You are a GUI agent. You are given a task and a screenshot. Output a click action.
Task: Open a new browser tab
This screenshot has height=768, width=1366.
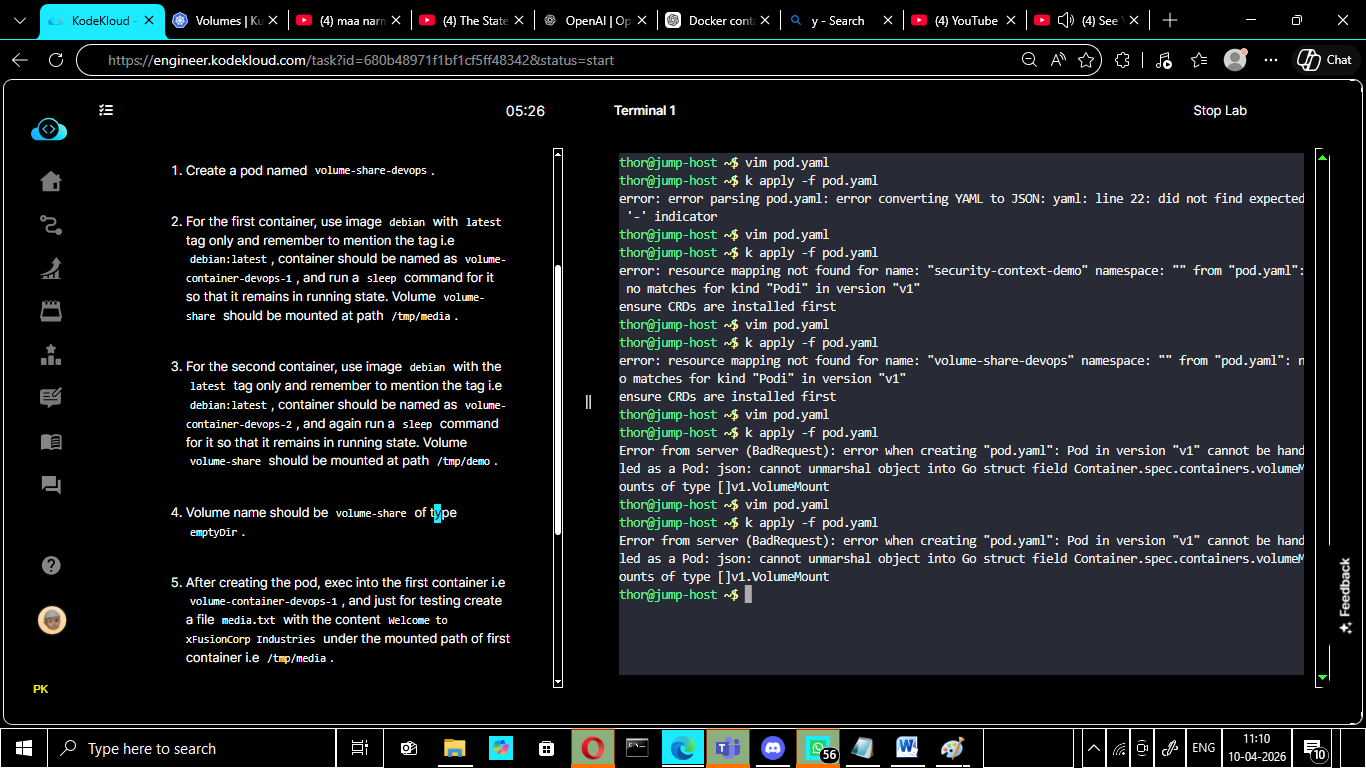(x=1170, y=20)
